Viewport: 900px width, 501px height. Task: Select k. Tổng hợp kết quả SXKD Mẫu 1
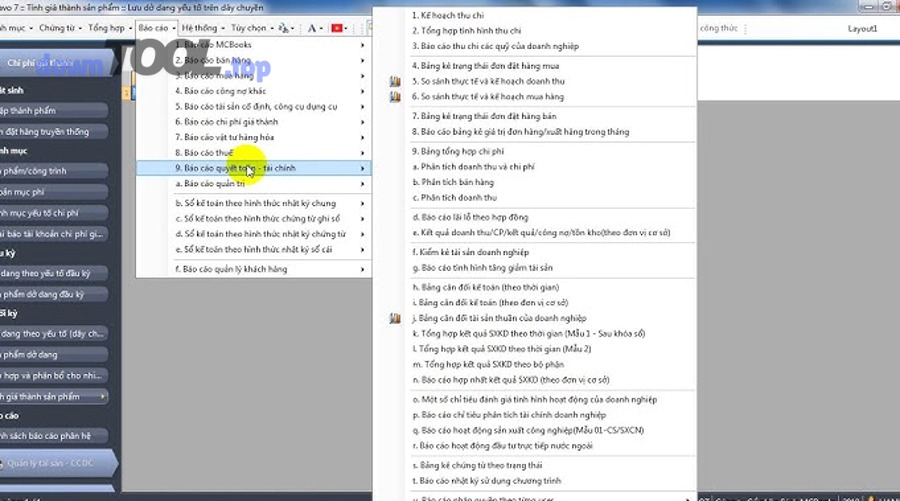(x=535, y=334)
